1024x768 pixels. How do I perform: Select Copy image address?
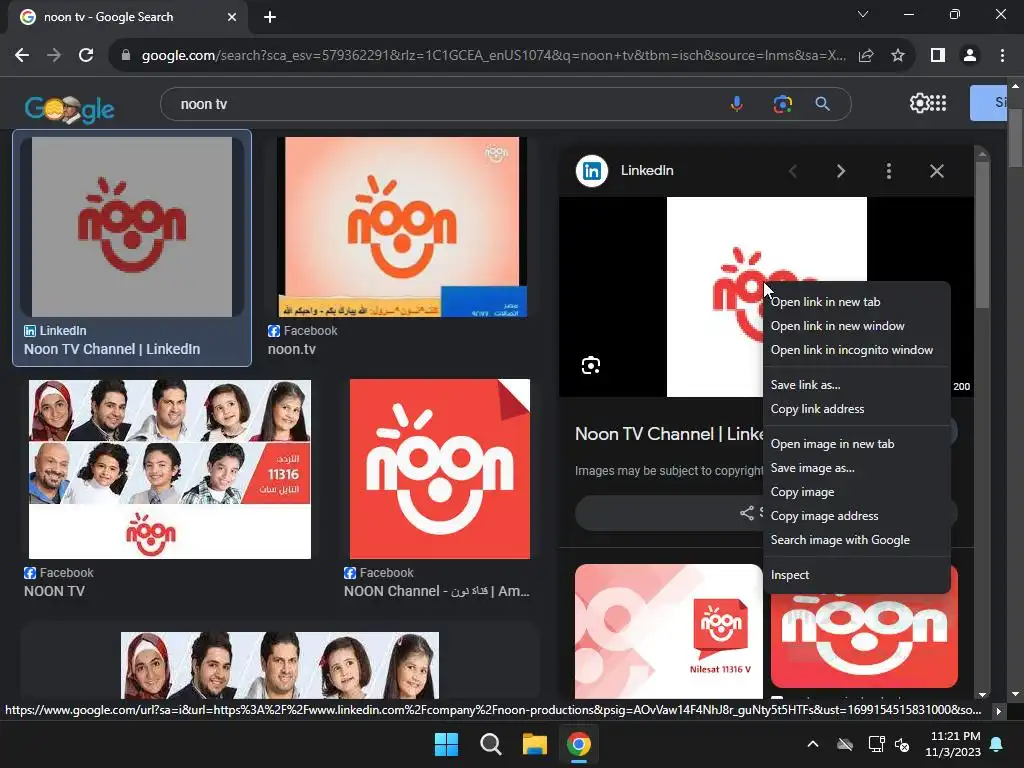click(x=824, y=516)
